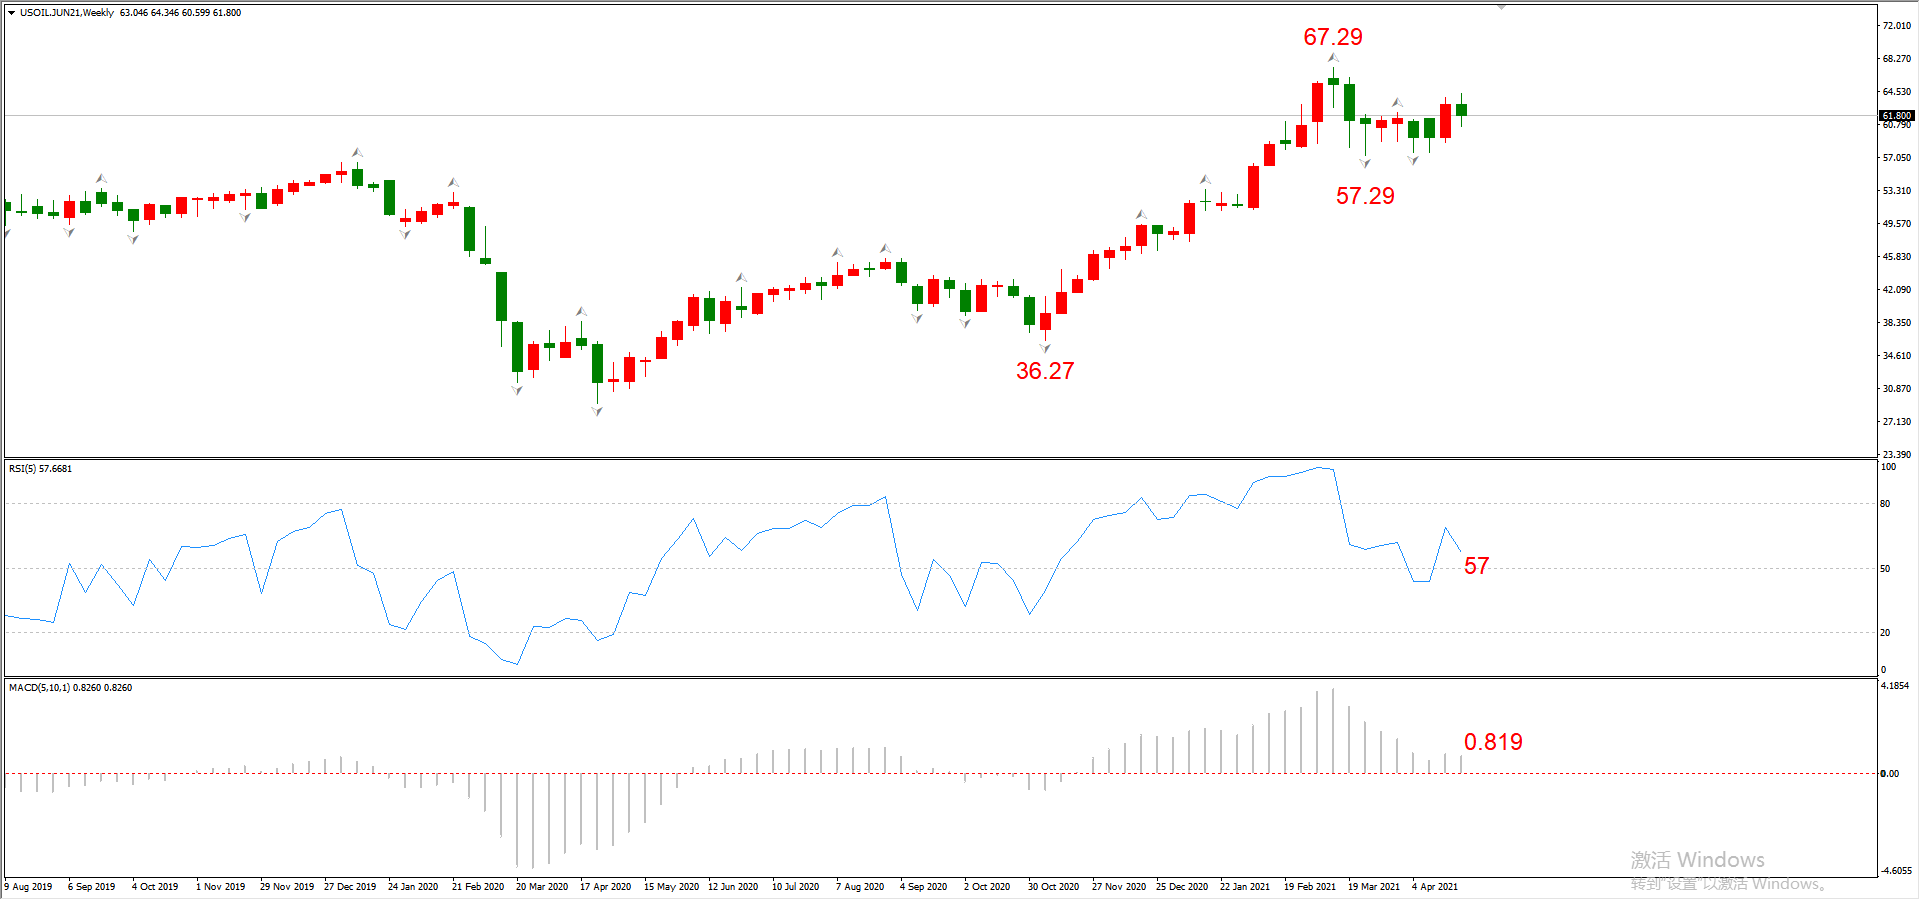Click the down fractal arrow above the 57.29 label
The width and height of the screenshot is (1920, 900).
1365,163
